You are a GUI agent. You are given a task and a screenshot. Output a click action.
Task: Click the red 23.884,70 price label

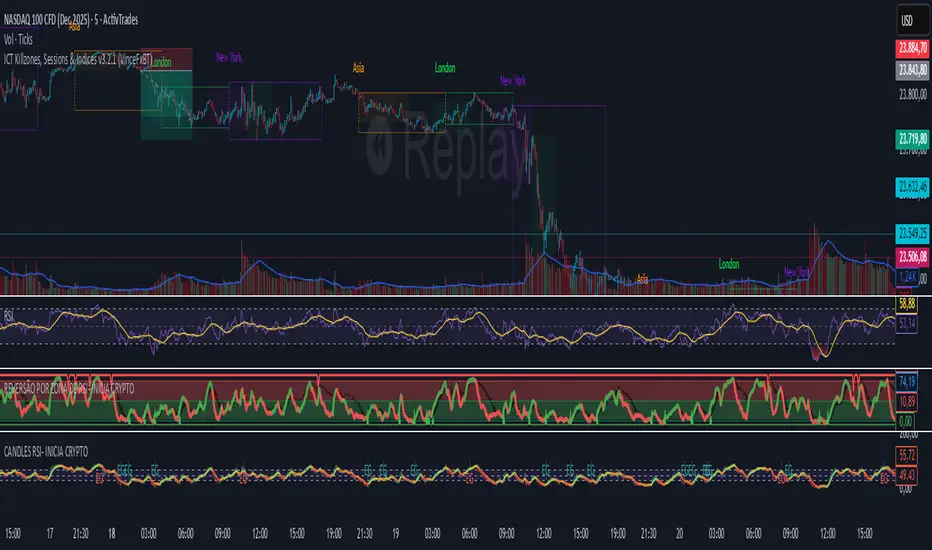912,48
